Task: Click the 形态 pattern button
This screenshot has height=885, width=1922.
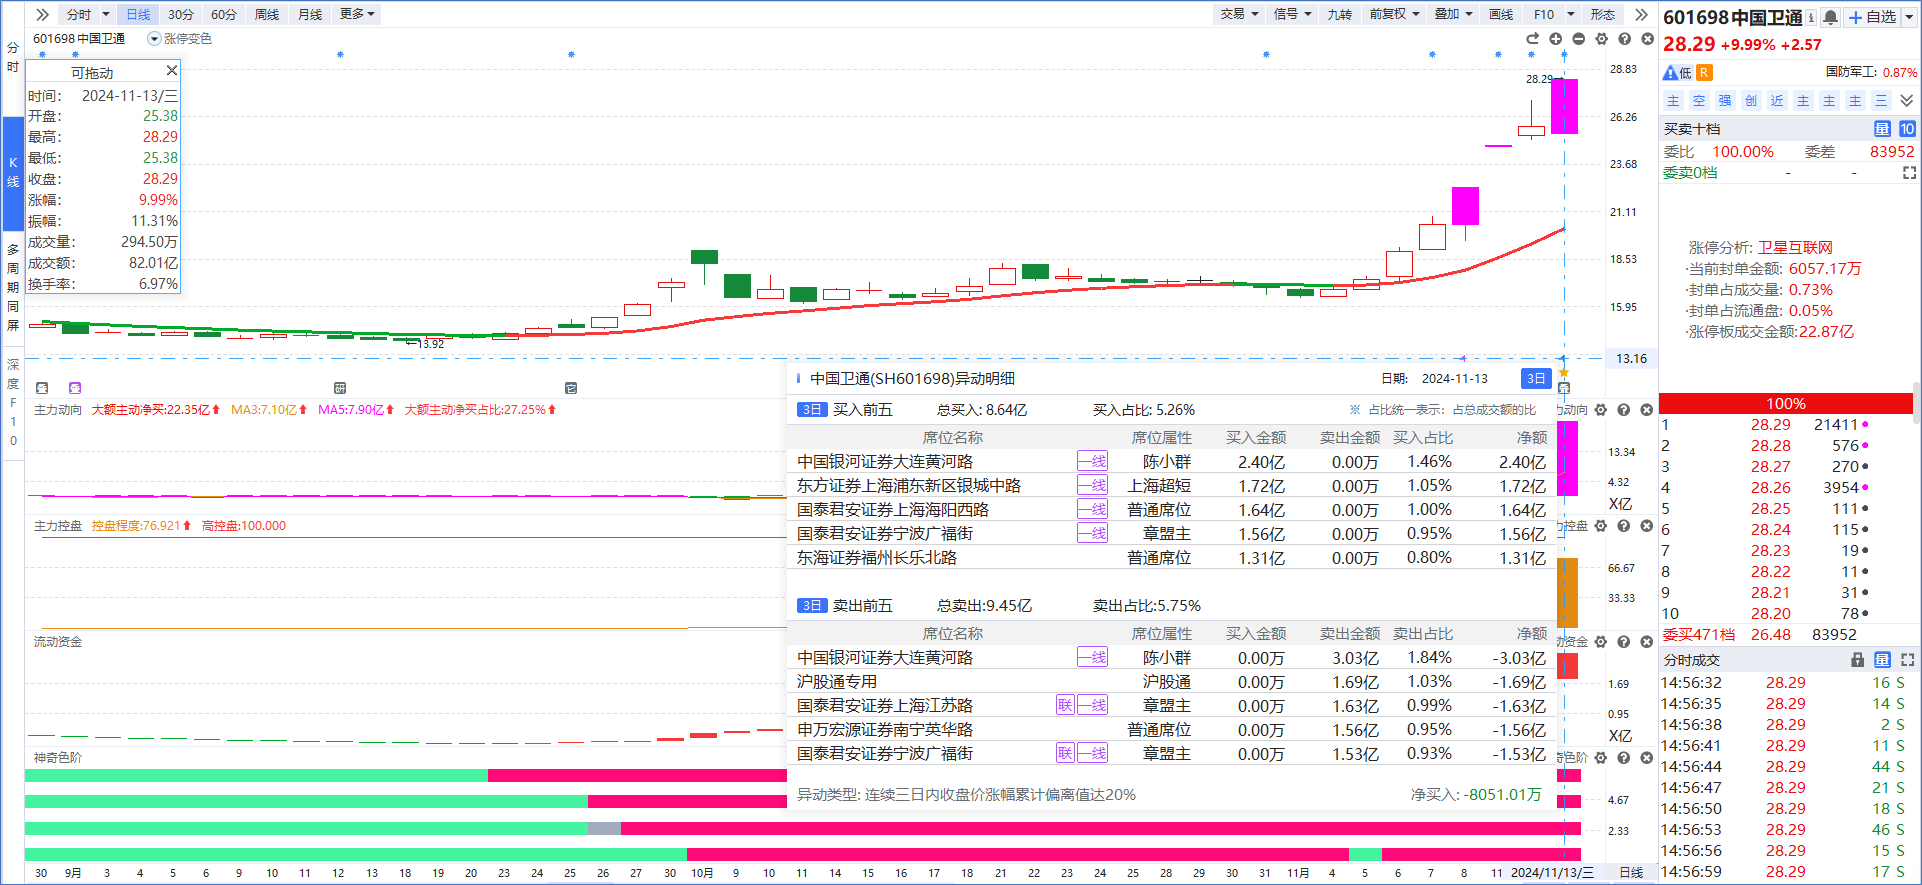Action: (x=1603, y=14)
